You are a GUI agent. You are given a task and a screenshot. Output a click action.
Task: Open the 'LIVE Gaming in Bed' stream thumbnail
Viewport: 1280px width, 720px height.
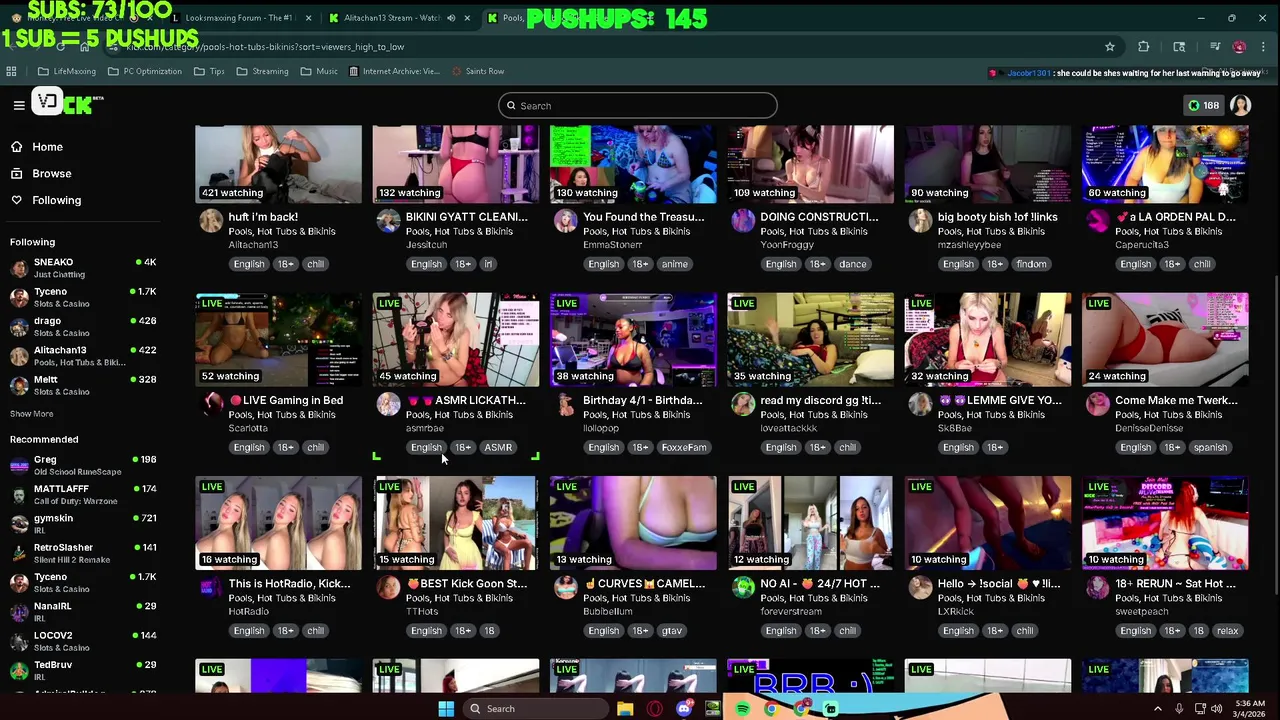tap(278, 339)
